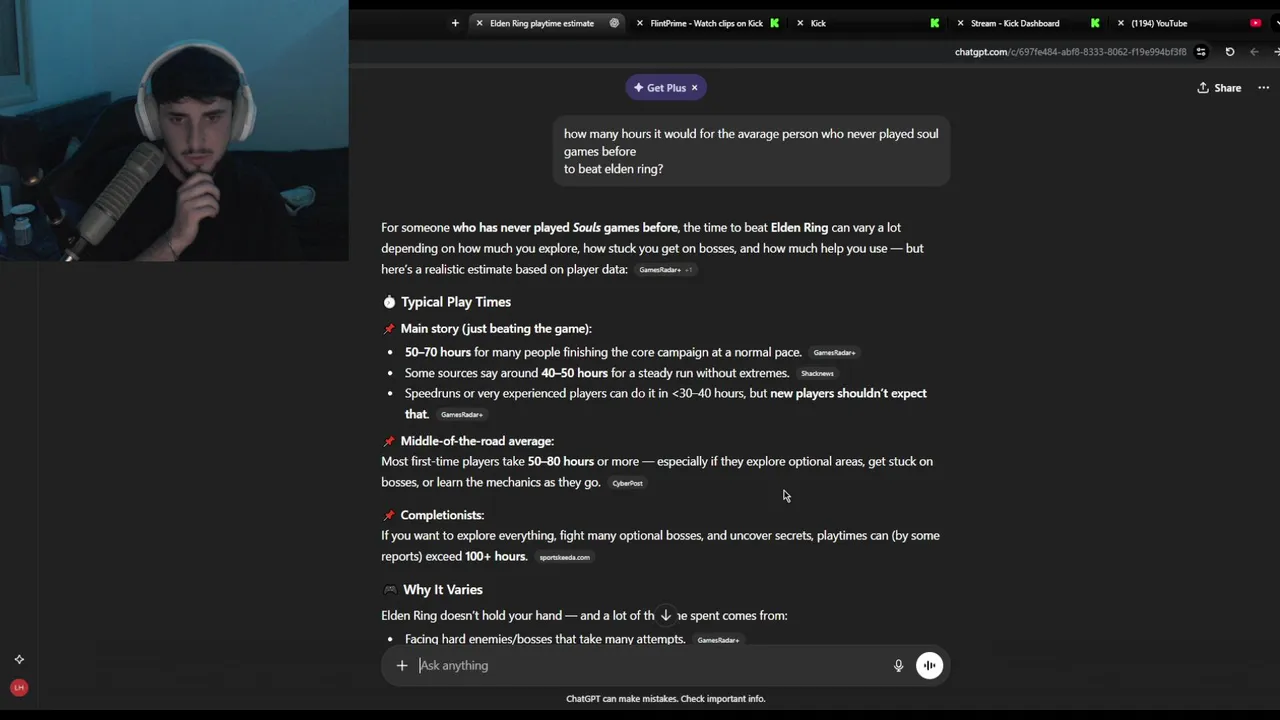This screenshot has width=1280, height=720.
Task: Open site settings icon beside the URL
Action: coord(1201,52)
